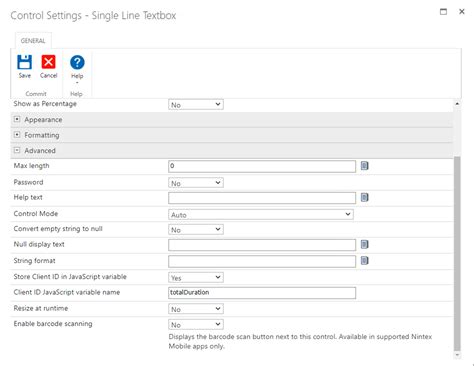Expand the Appearance section
This screenshot has width=474, height=366.
point(17,119)
